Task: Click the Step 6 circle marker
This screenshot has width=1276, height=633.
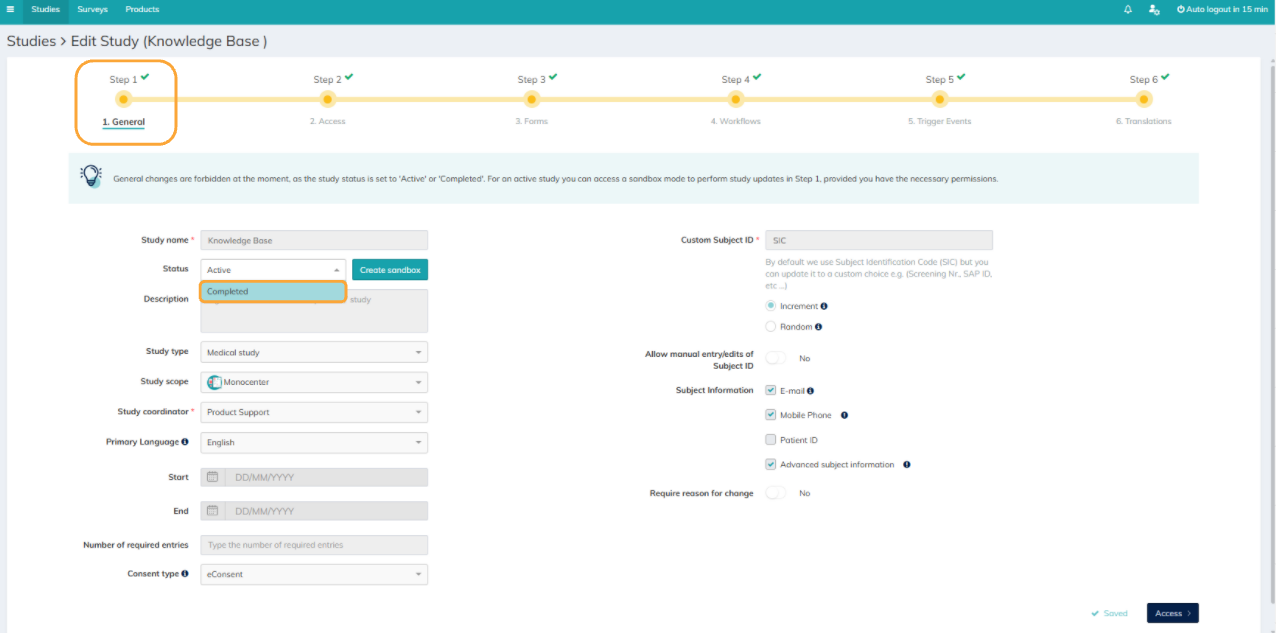Action: tap(1143, 99)
